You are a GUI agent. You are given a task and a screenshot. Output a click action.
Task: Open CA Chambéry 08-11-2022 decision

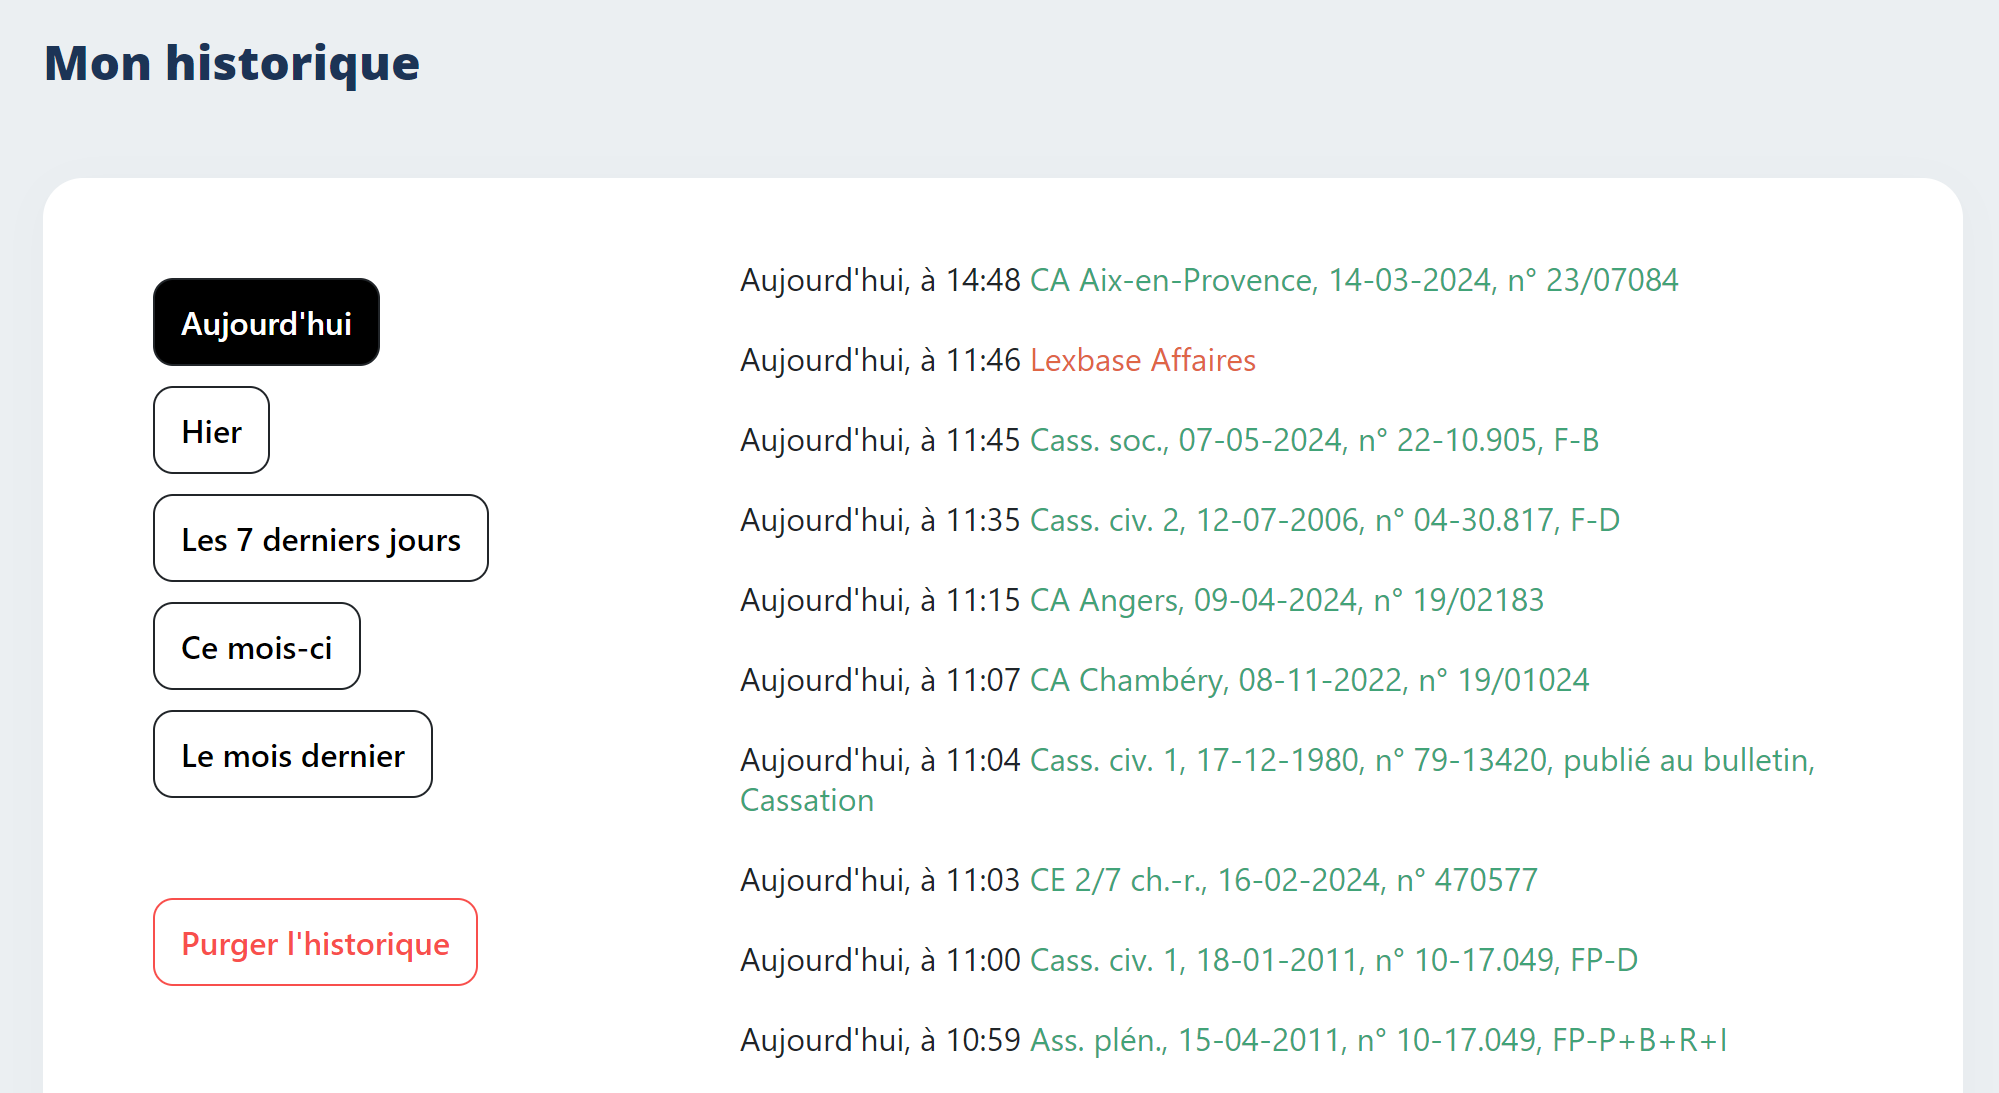click(x=1309, y=680)
